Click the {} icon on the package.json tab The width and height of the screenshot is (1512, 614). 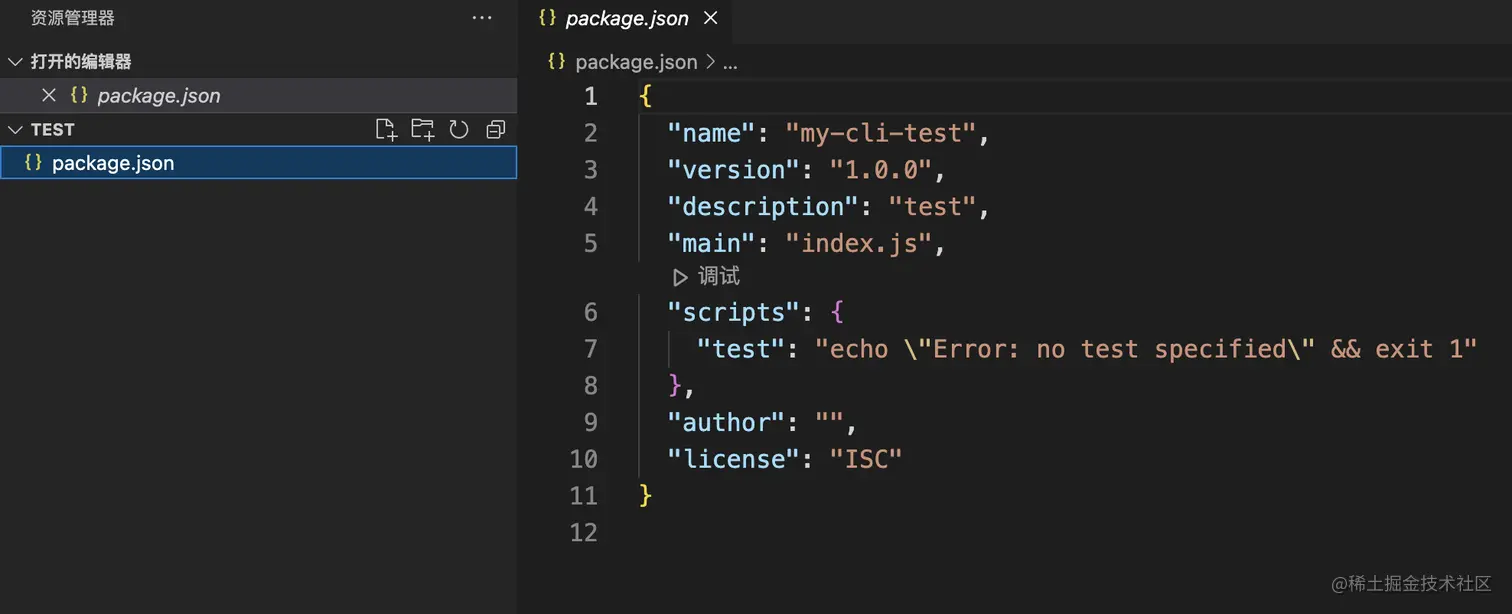click(545, 18)
